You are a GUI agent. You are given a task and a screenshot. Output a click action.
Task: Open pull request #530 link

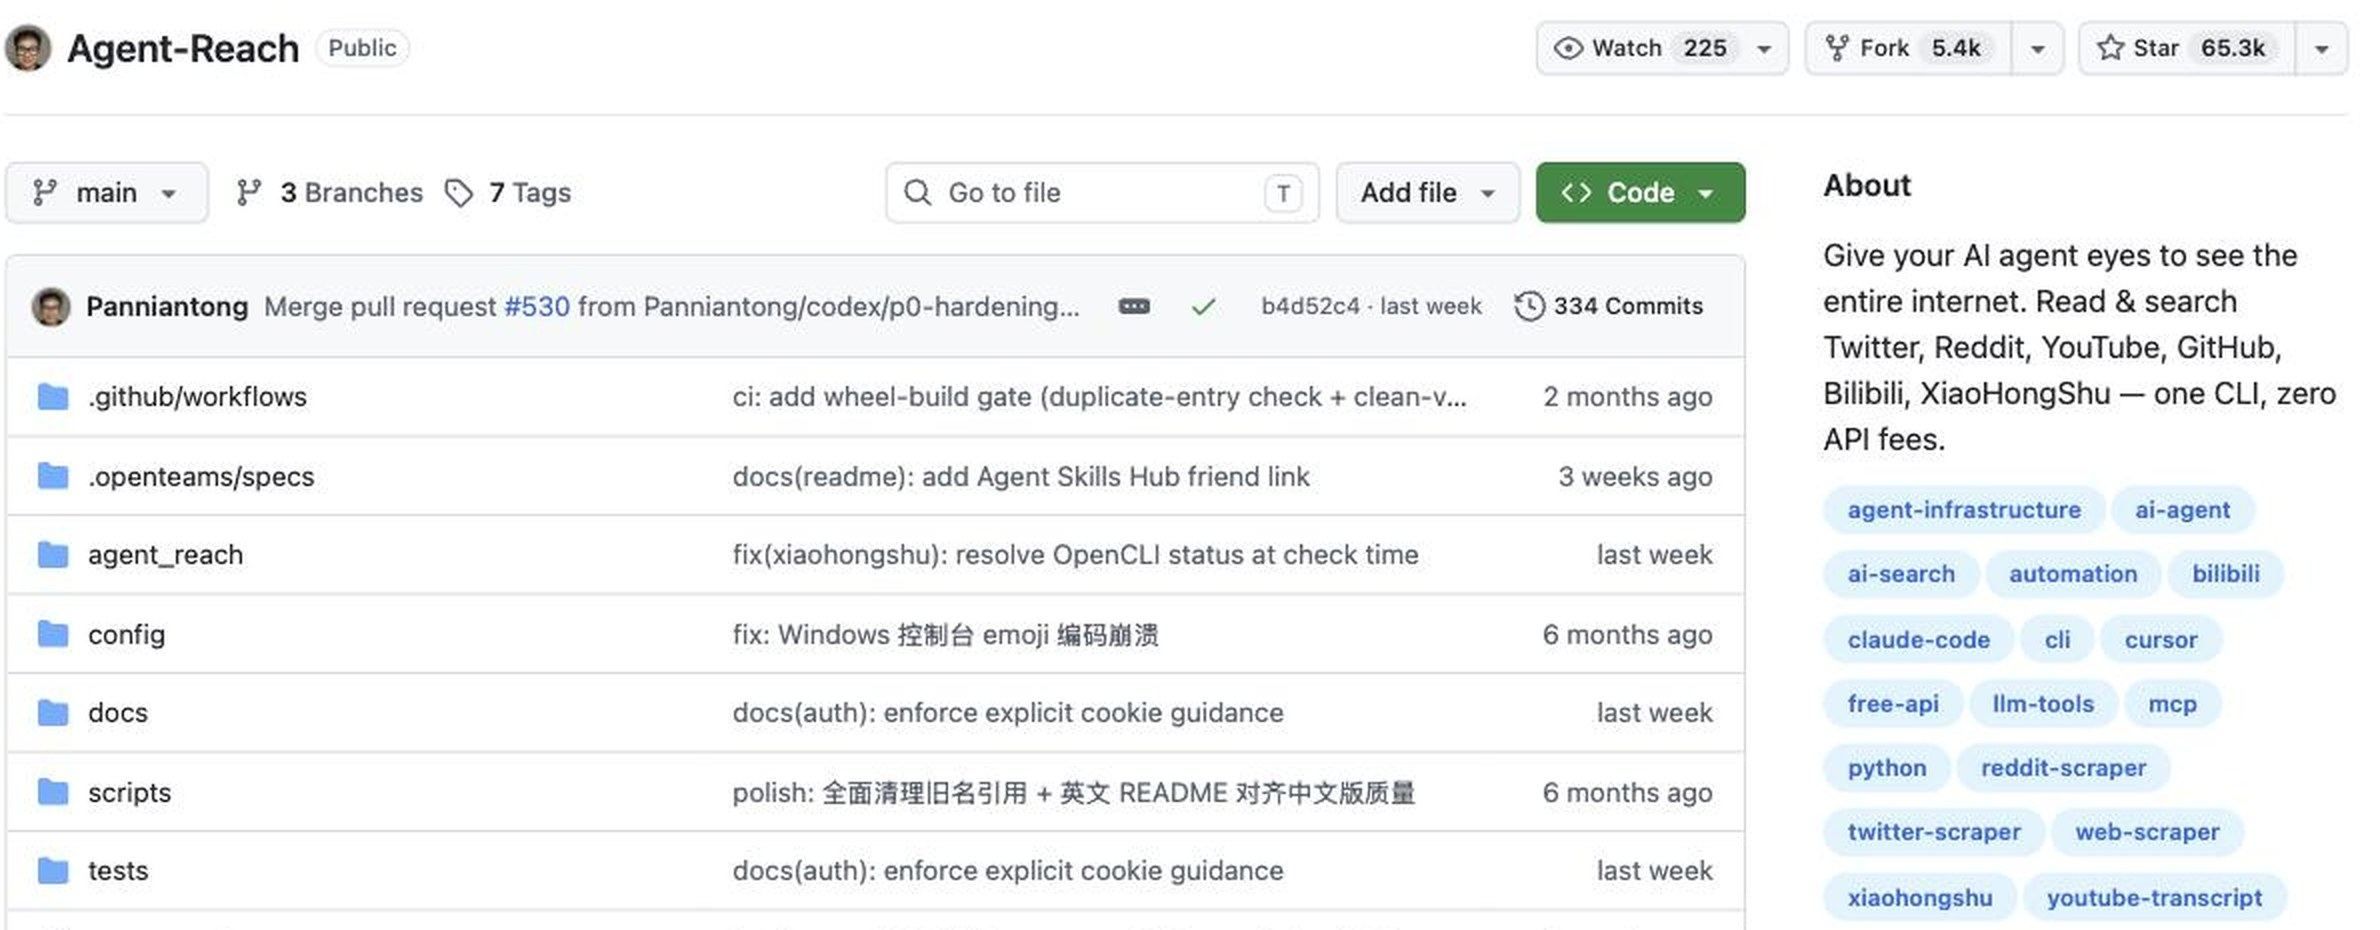point(537,306)
